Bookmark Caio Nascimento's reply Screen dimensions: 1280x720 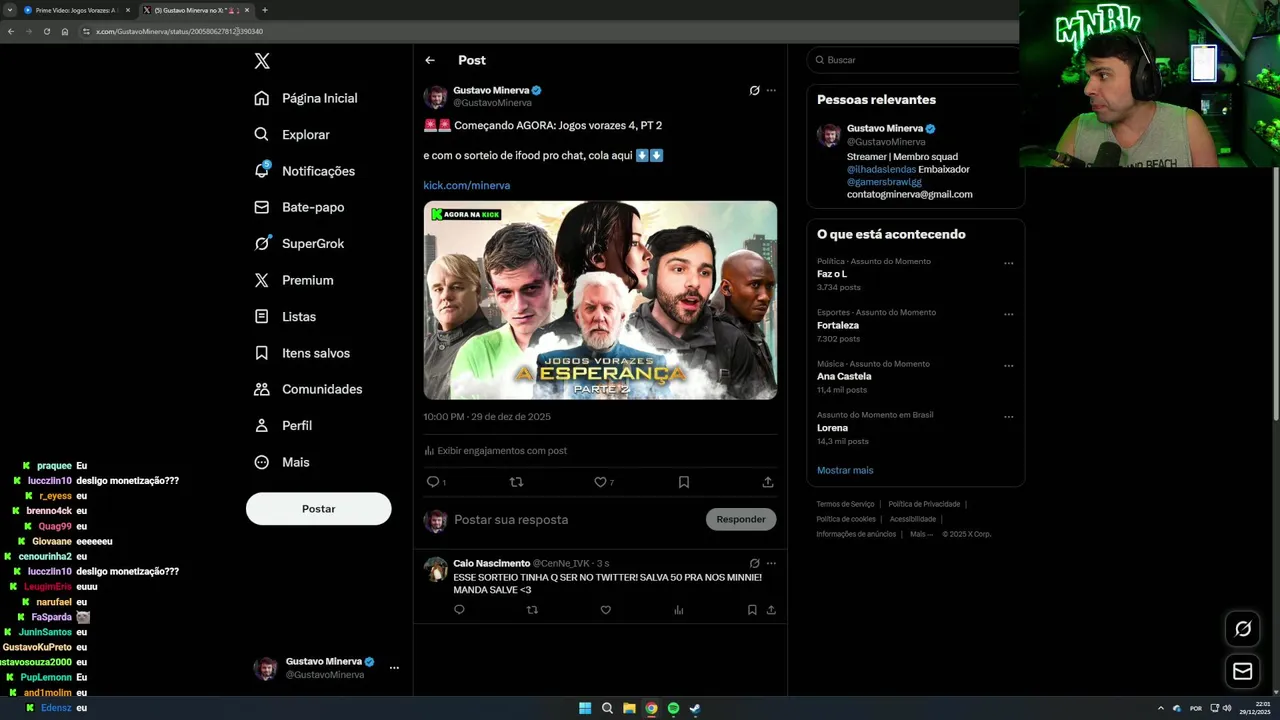click(752, 610)
